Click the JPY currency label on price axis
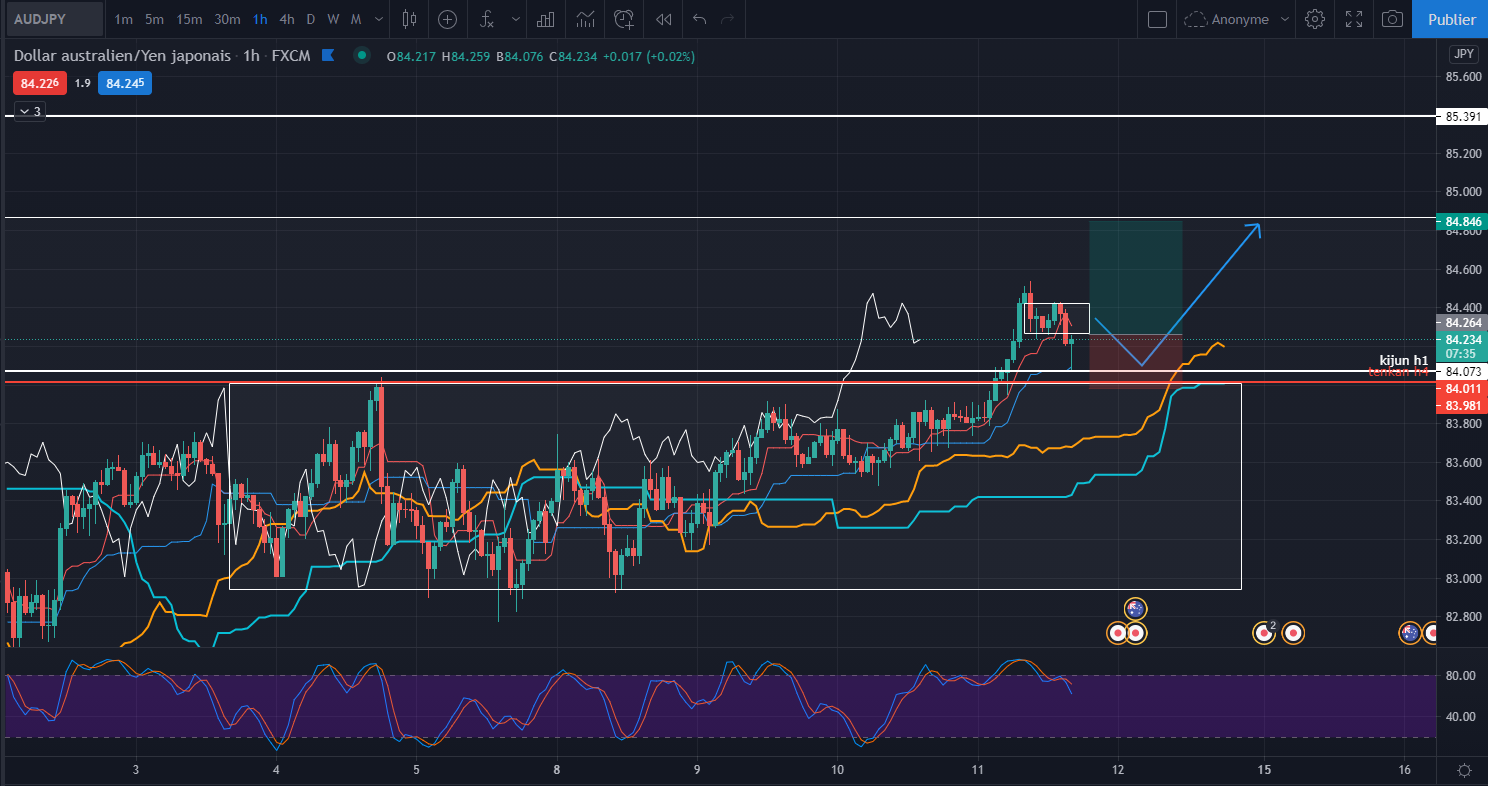Image resolution: width=1488 pixels, height=786 pixels. 1463,54
